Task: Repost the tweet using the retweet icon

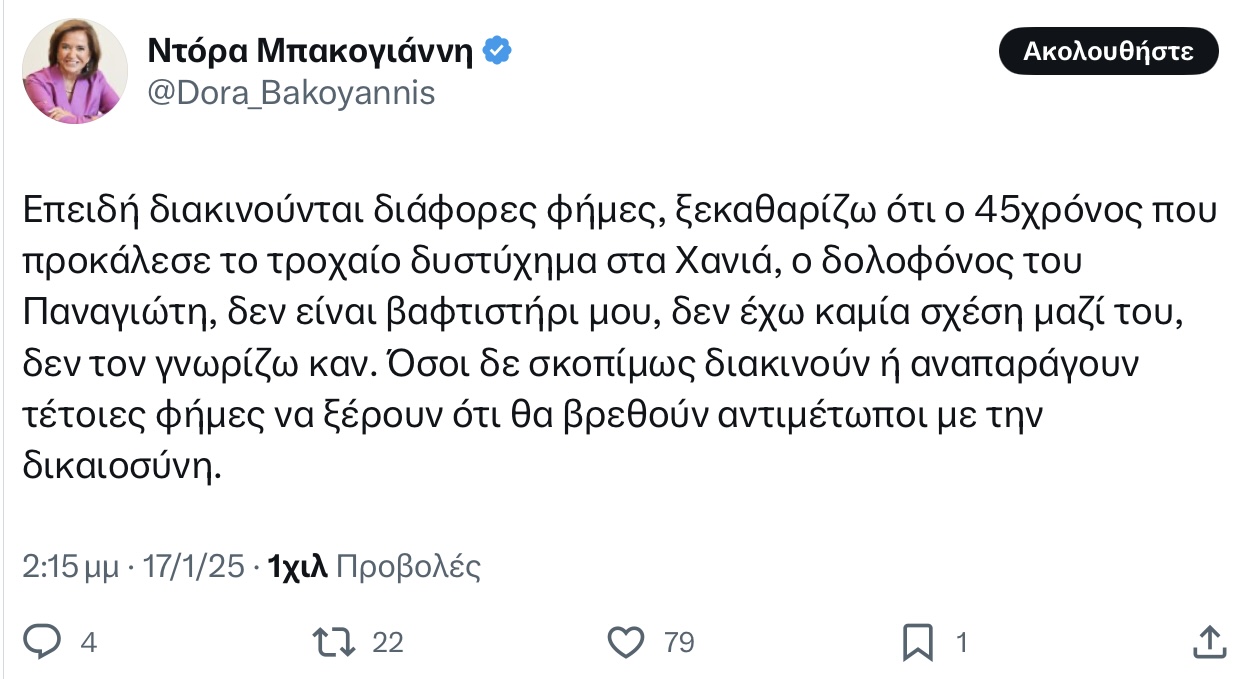Action: click(333, 641)
